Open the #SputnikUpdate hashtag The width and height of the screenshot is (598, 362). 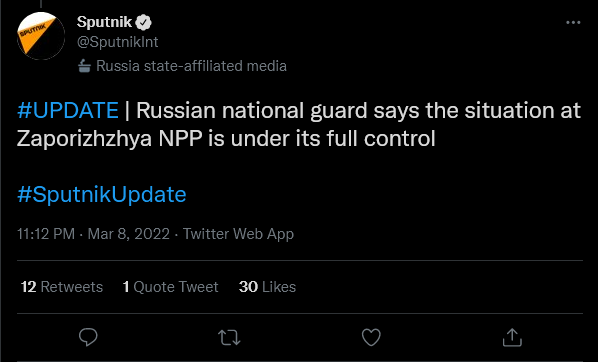pyautogui.click(x=102, y=195)
